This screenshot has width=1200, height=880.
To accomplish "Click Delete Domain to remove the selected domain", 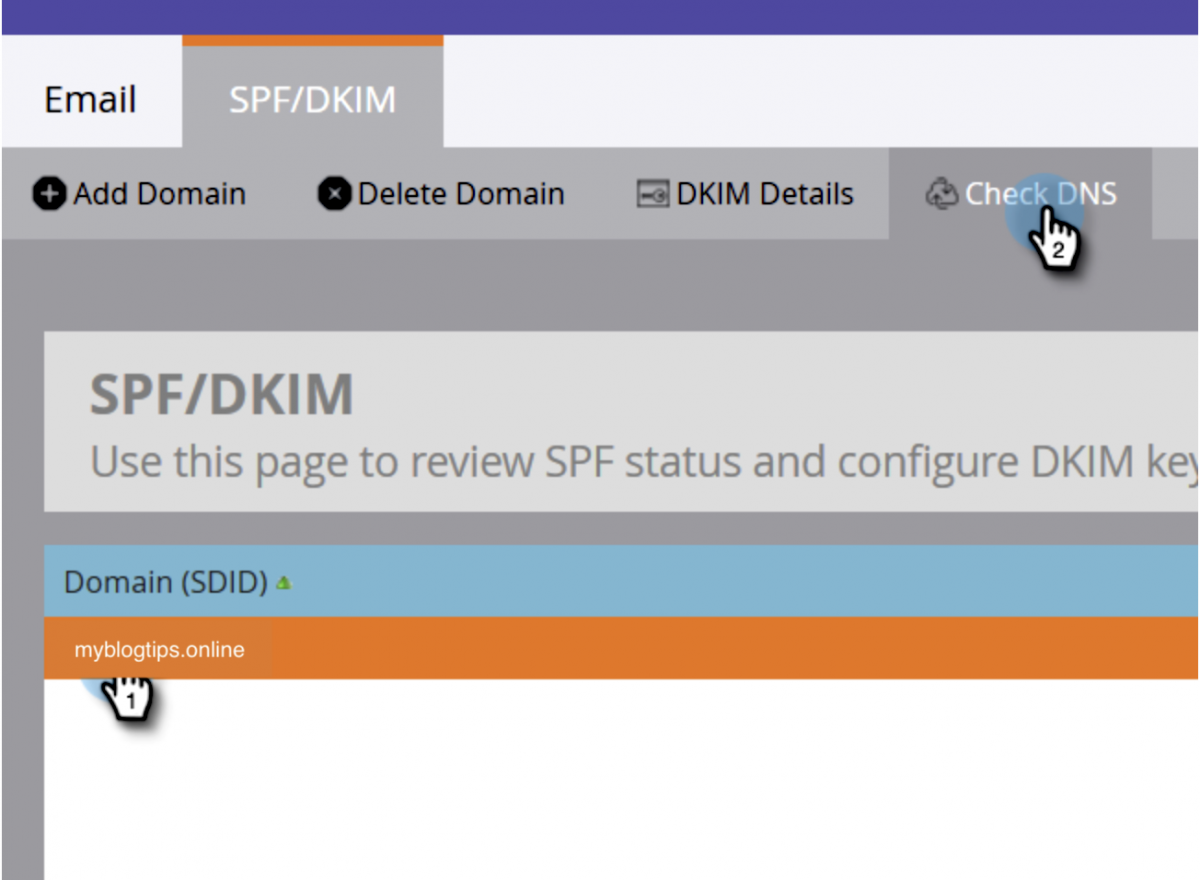I will pos(460,193).
